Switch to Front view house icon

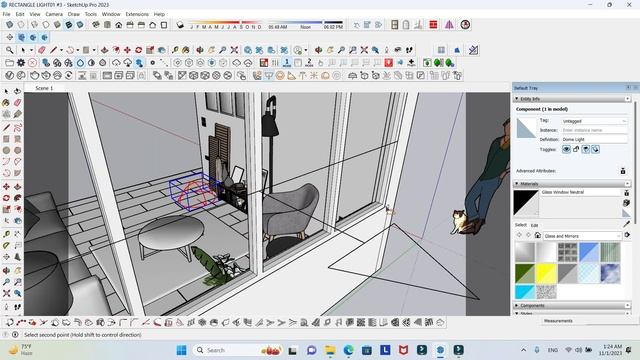(118, 25)
